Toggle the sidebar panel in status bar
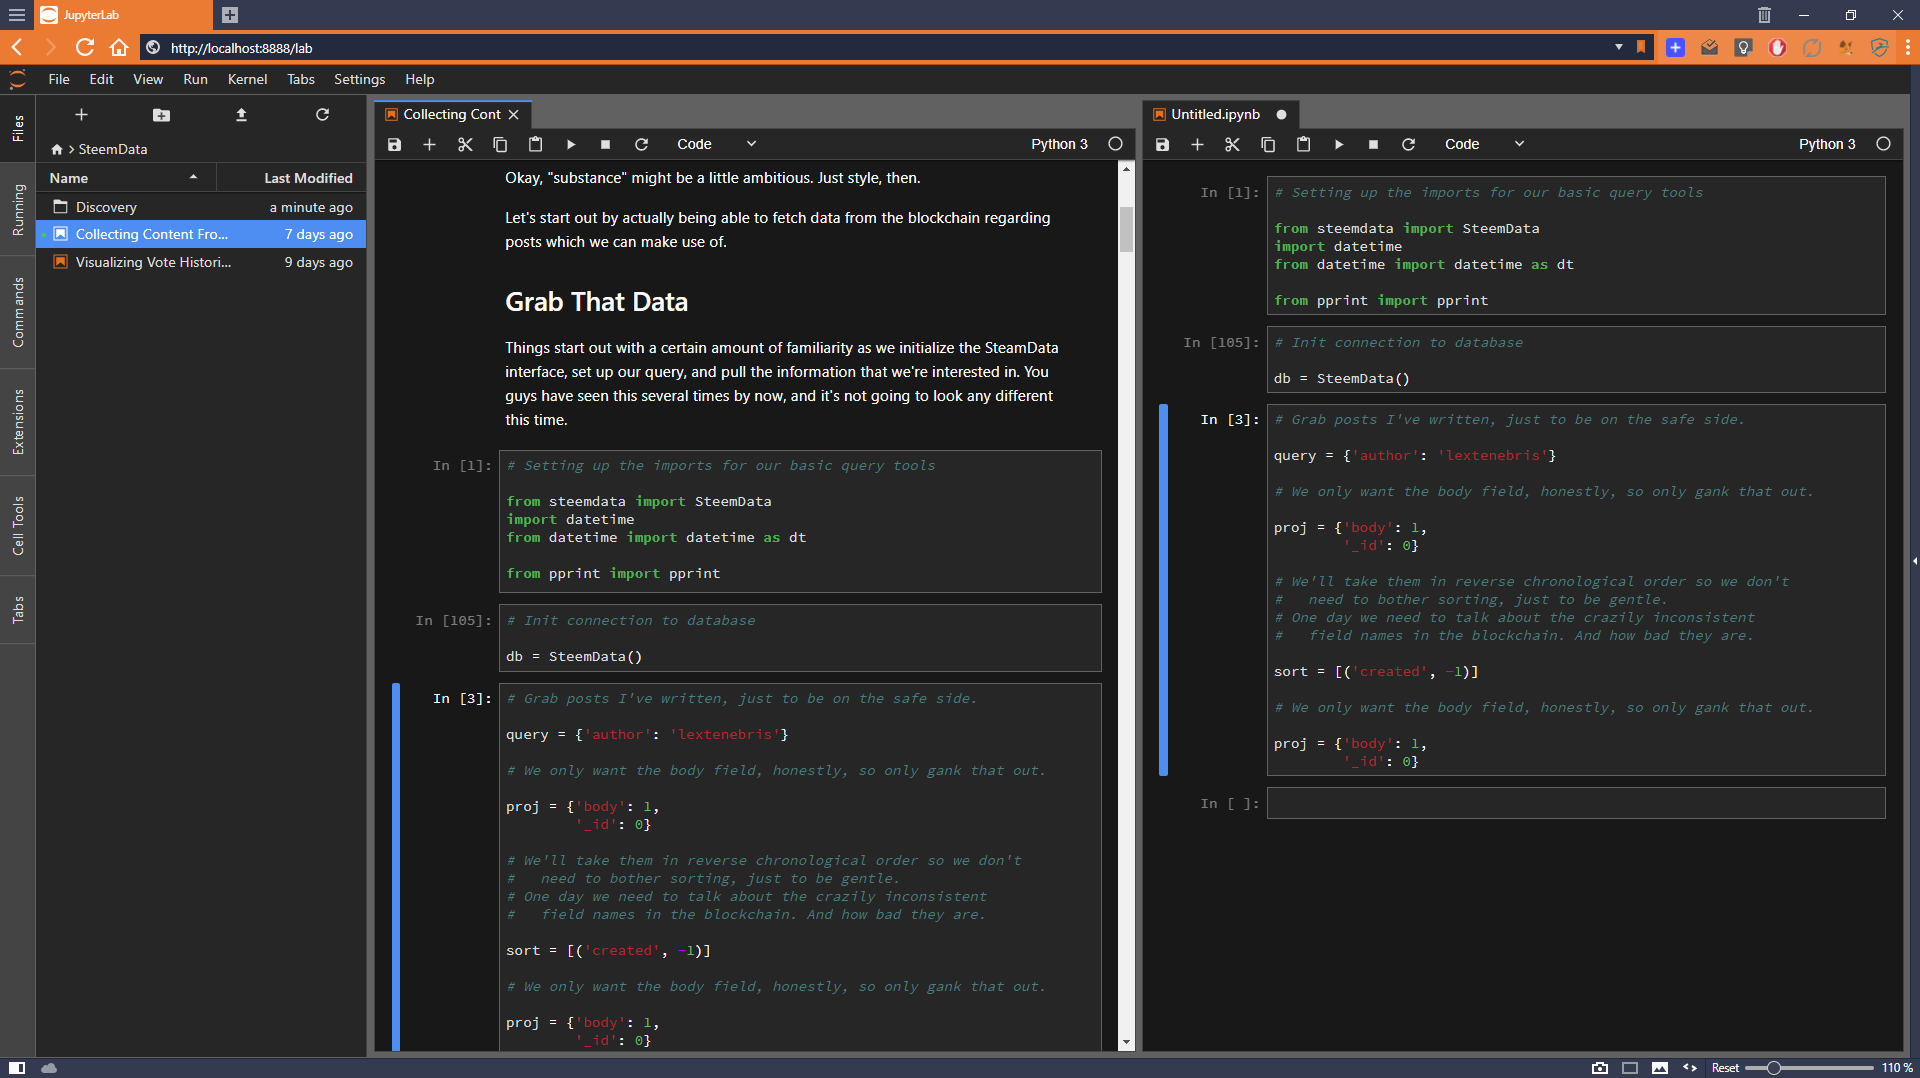The image size is (1920, 1078). (17, 1068)
